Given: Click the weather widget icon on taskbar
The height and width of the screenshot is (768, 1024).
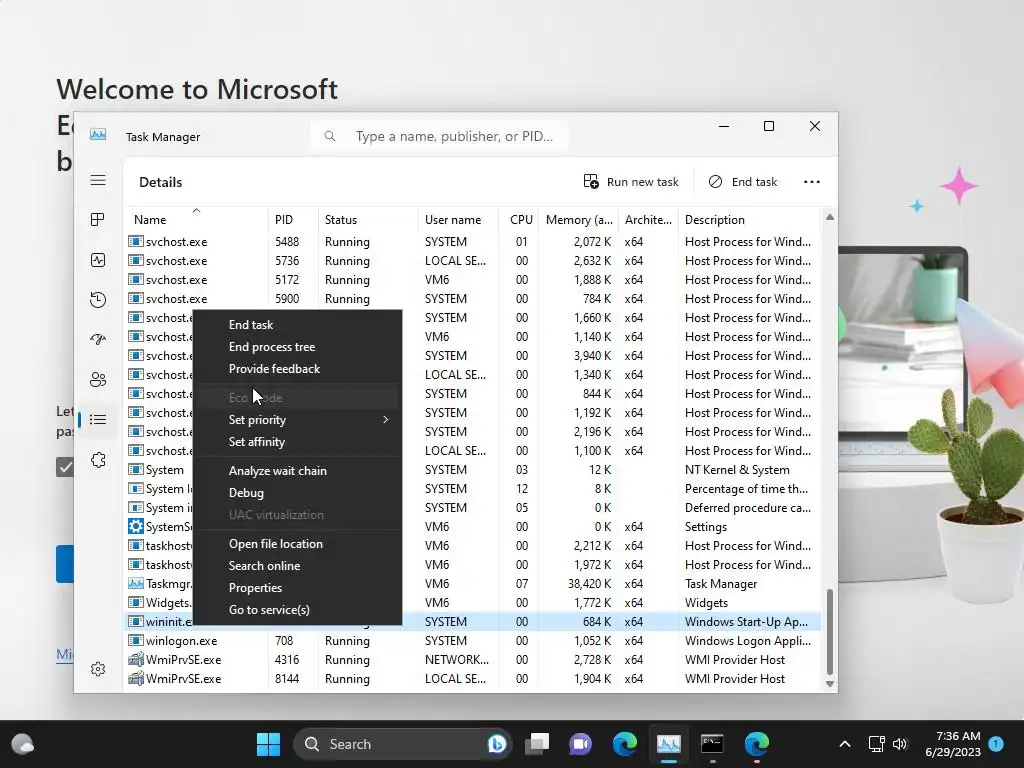Looking at the screenshot, I should [x=23, y=744].
